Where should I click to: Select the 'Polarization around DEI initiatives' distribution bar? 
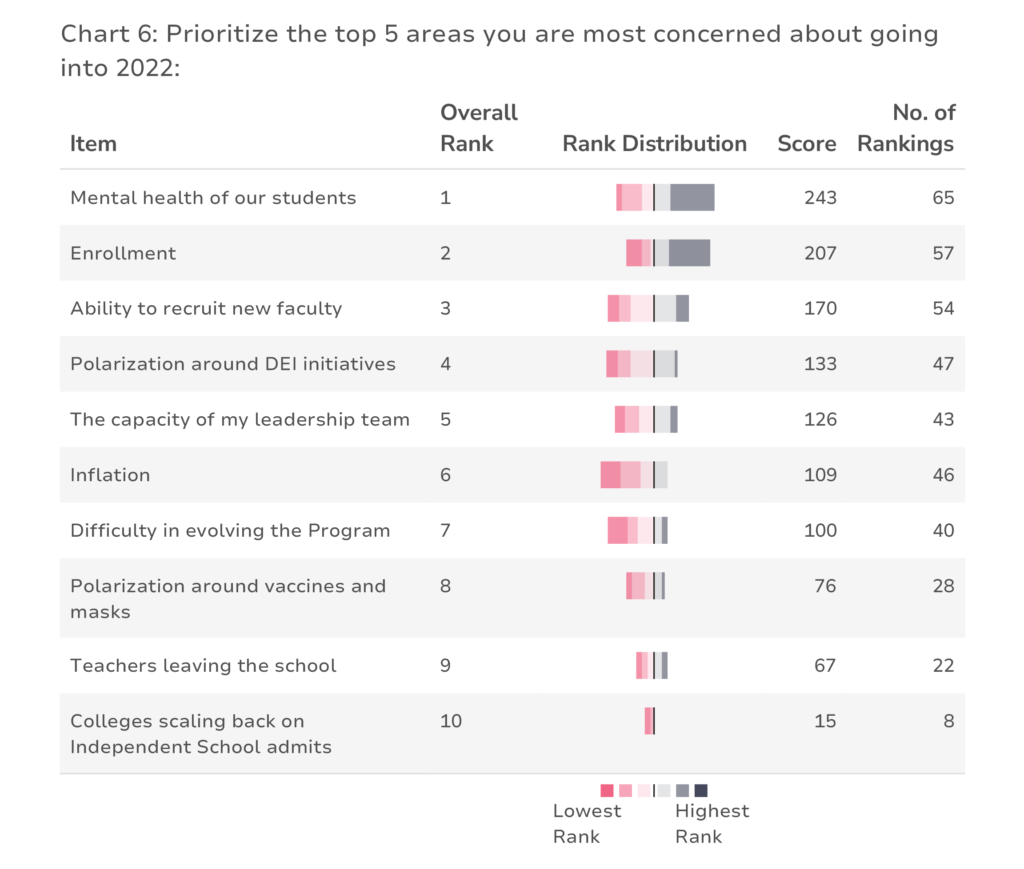(x=642, y=364)
